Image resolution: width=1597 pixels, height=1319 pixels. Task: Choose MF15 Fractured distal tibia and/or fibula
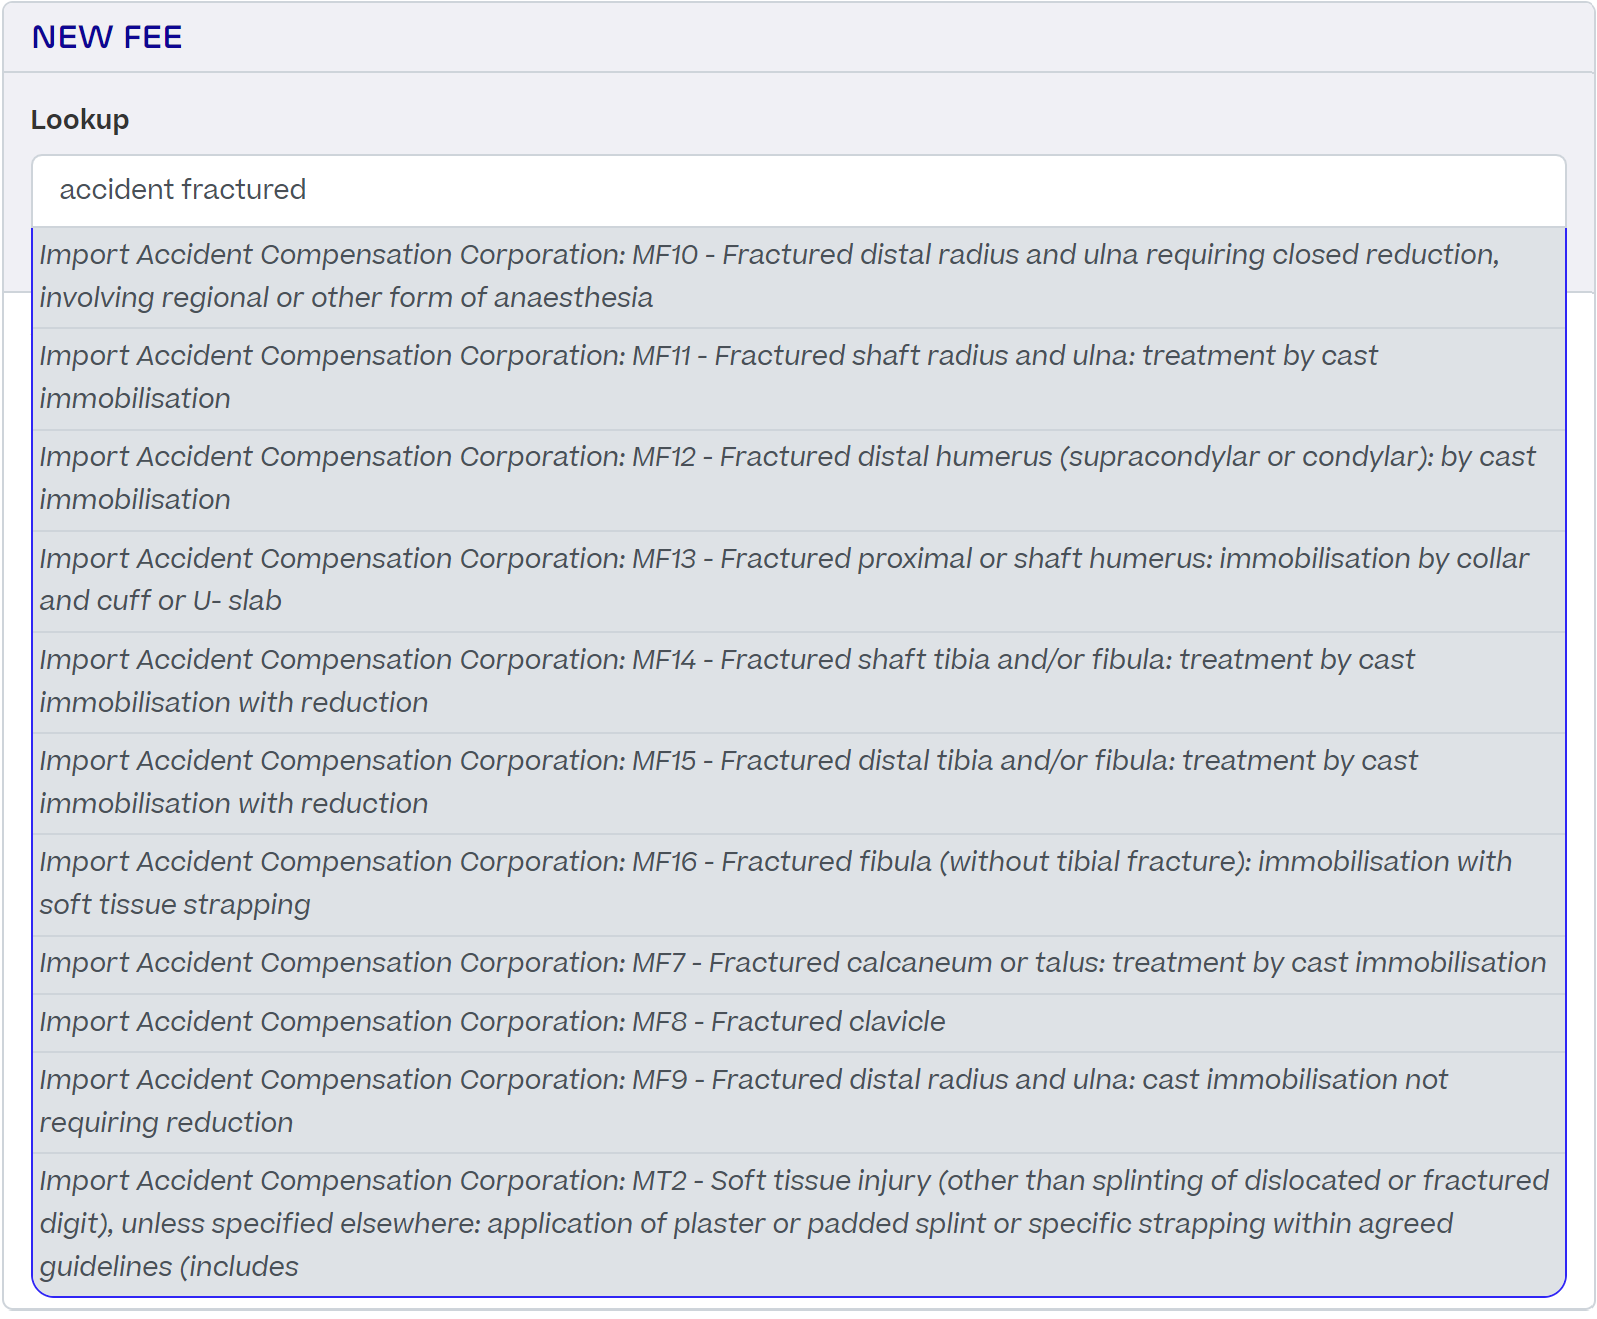798,783
